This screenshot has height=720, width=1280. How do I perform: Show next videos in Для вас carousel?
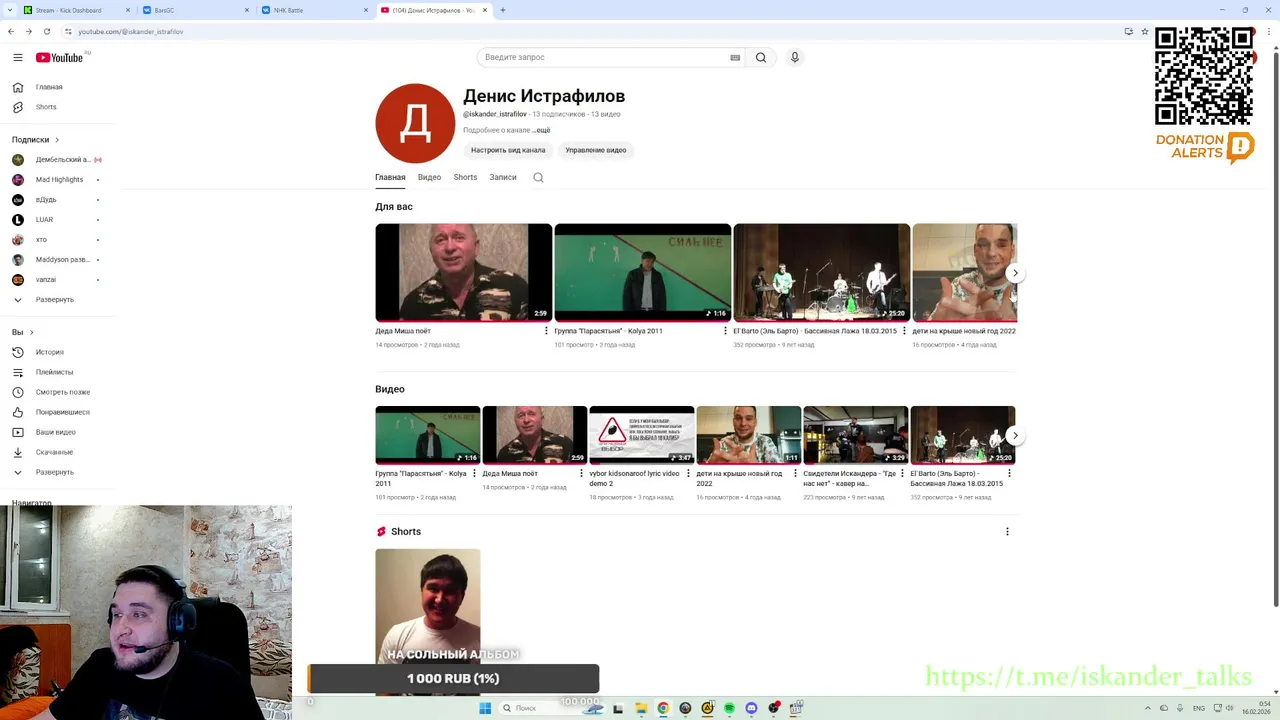pos(1015,273)
